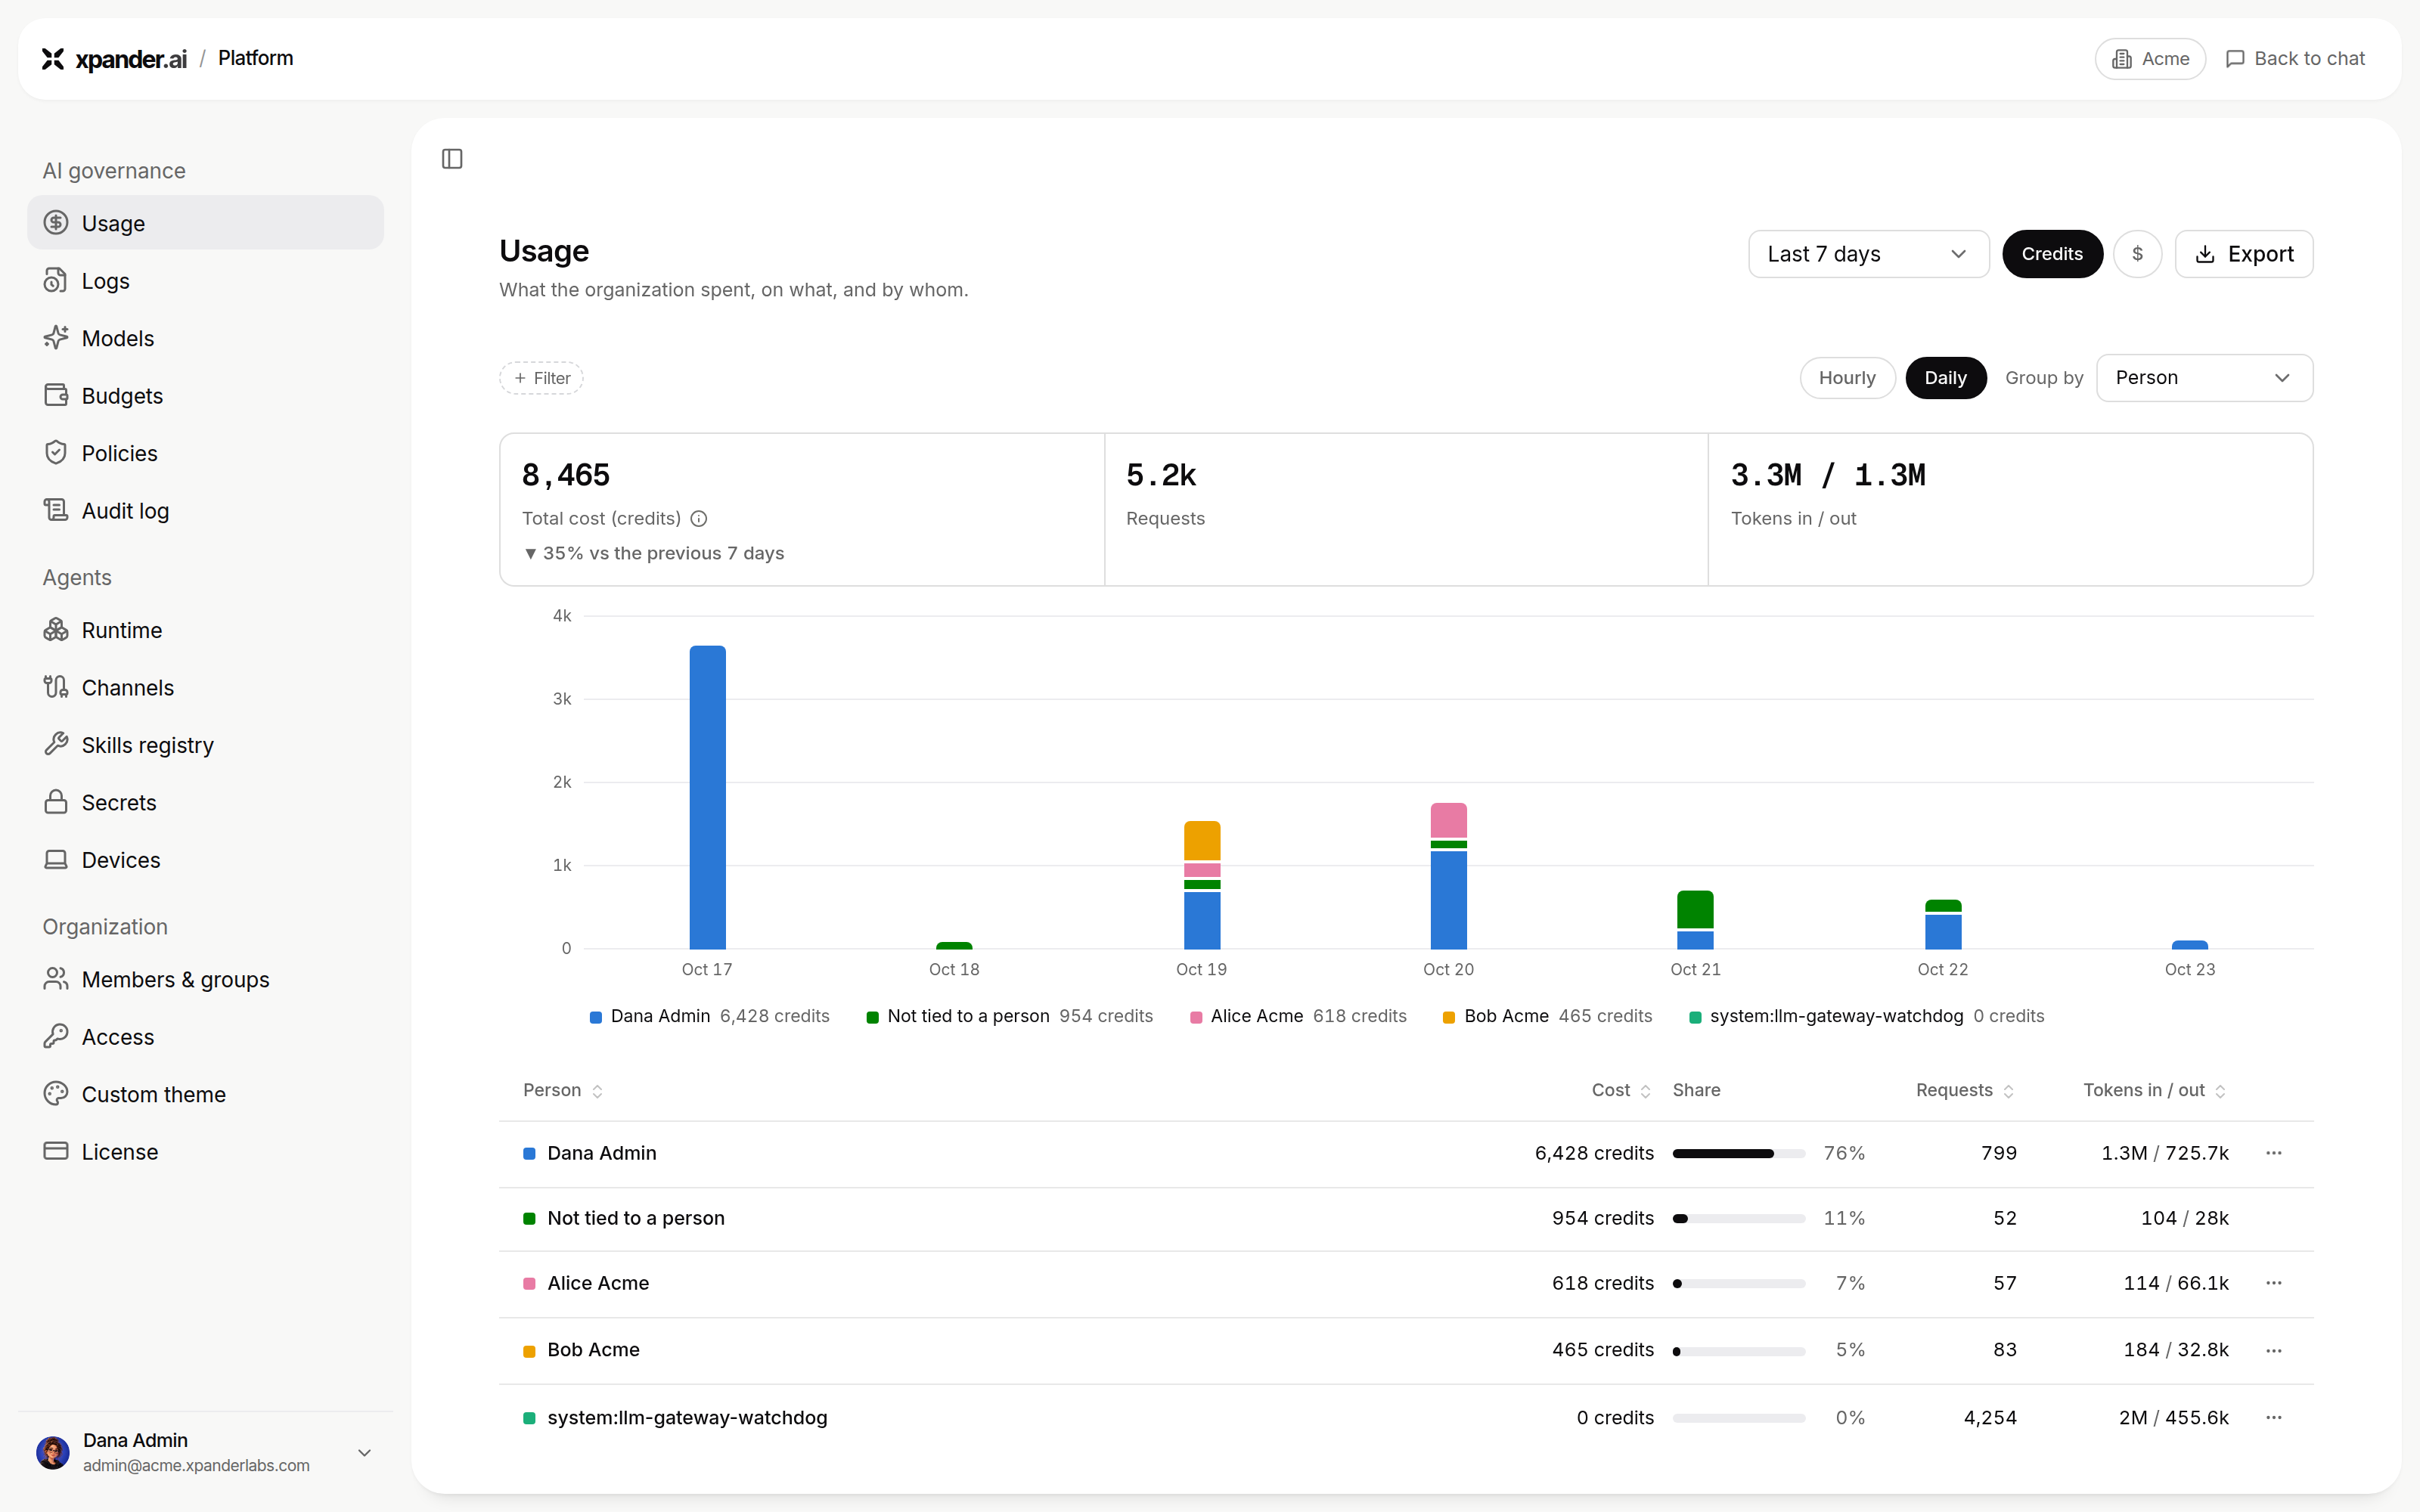
Task: Open the Usage page in sidebar
Action: pyautogui.click(x=205, y=223)
